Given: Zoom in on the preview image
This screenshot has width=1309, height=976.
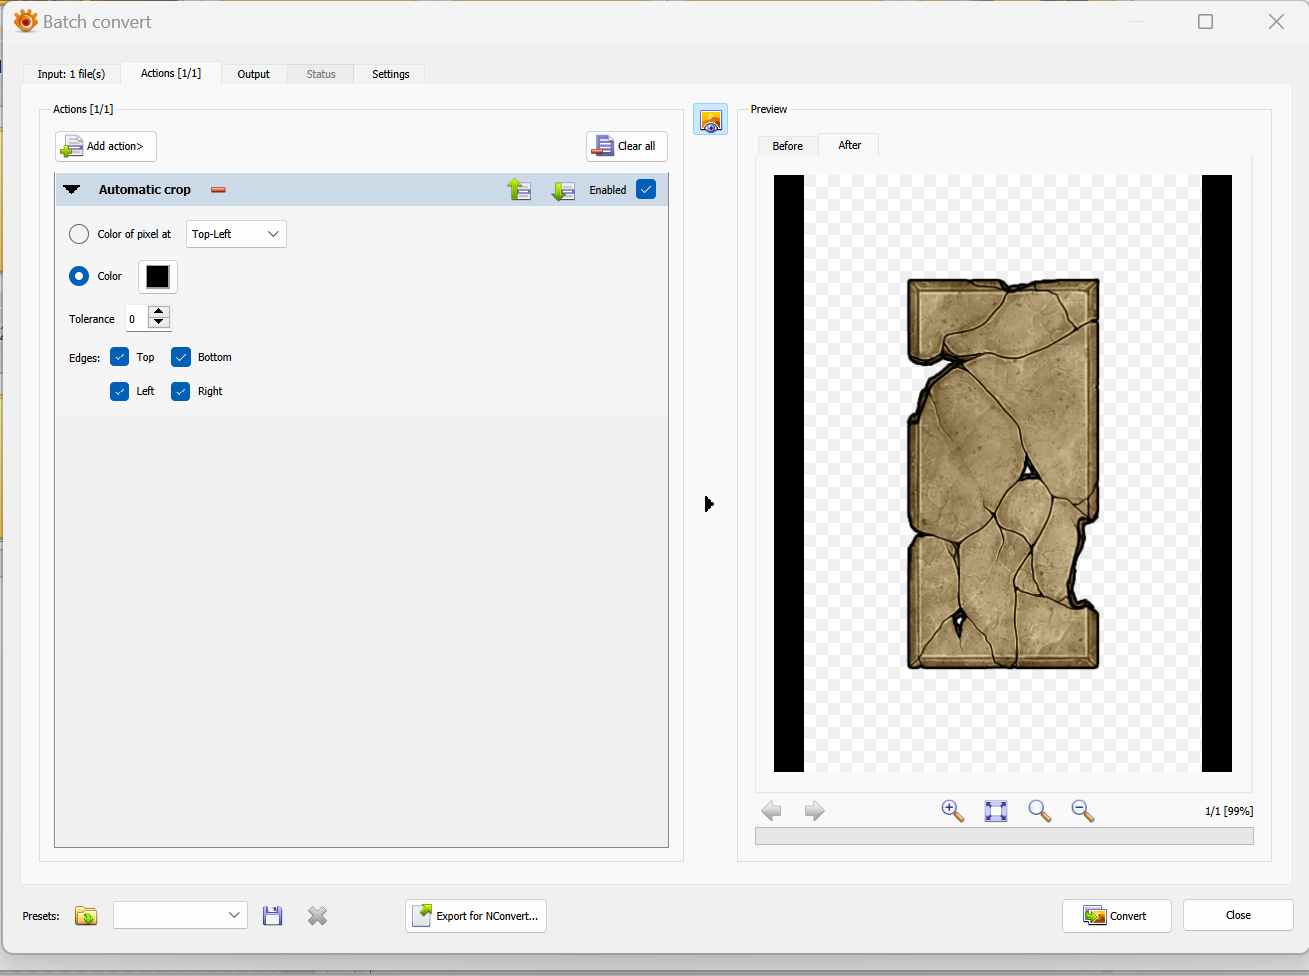Looking at the screenshot, I should click(x=952, y=811).
